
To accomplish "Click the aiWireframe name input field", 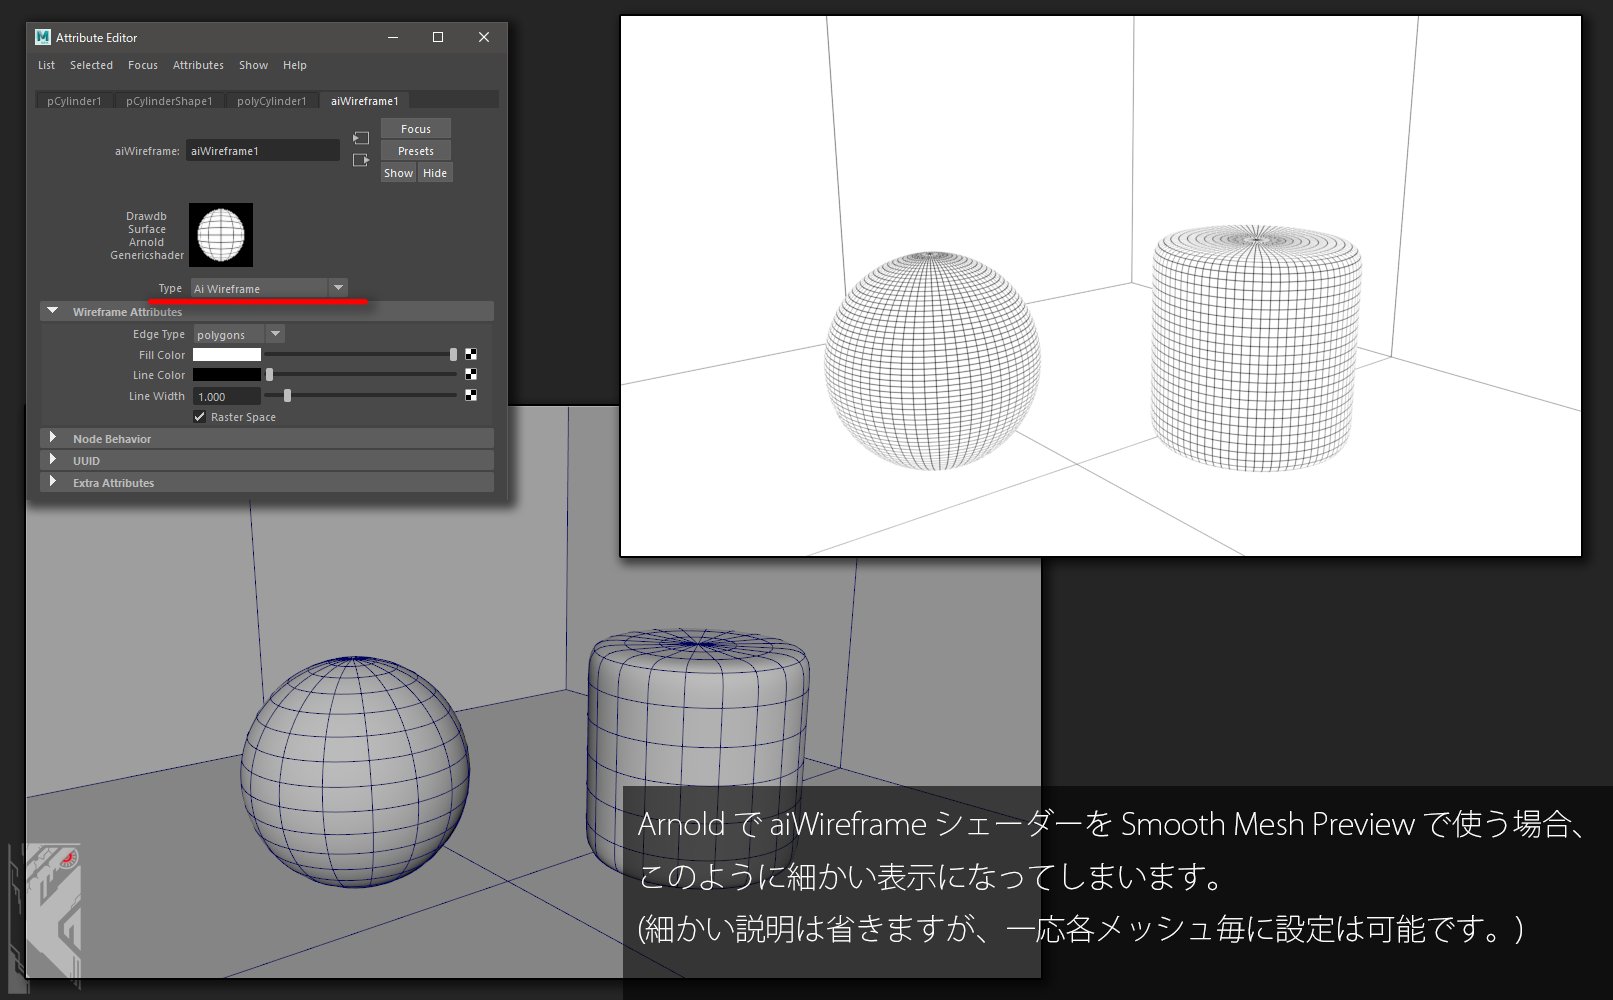I will (263, 151).
